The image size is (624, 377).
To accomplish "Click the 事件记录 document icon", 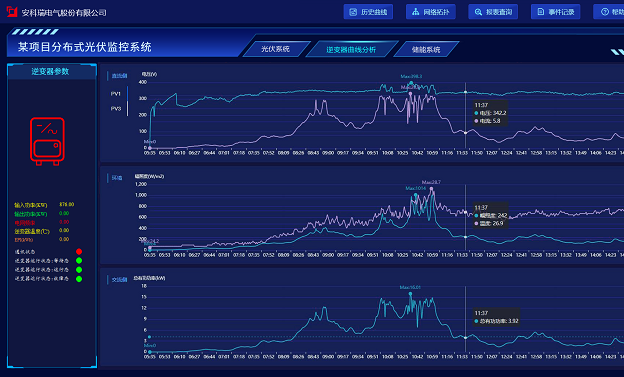I will click(541, 12).
